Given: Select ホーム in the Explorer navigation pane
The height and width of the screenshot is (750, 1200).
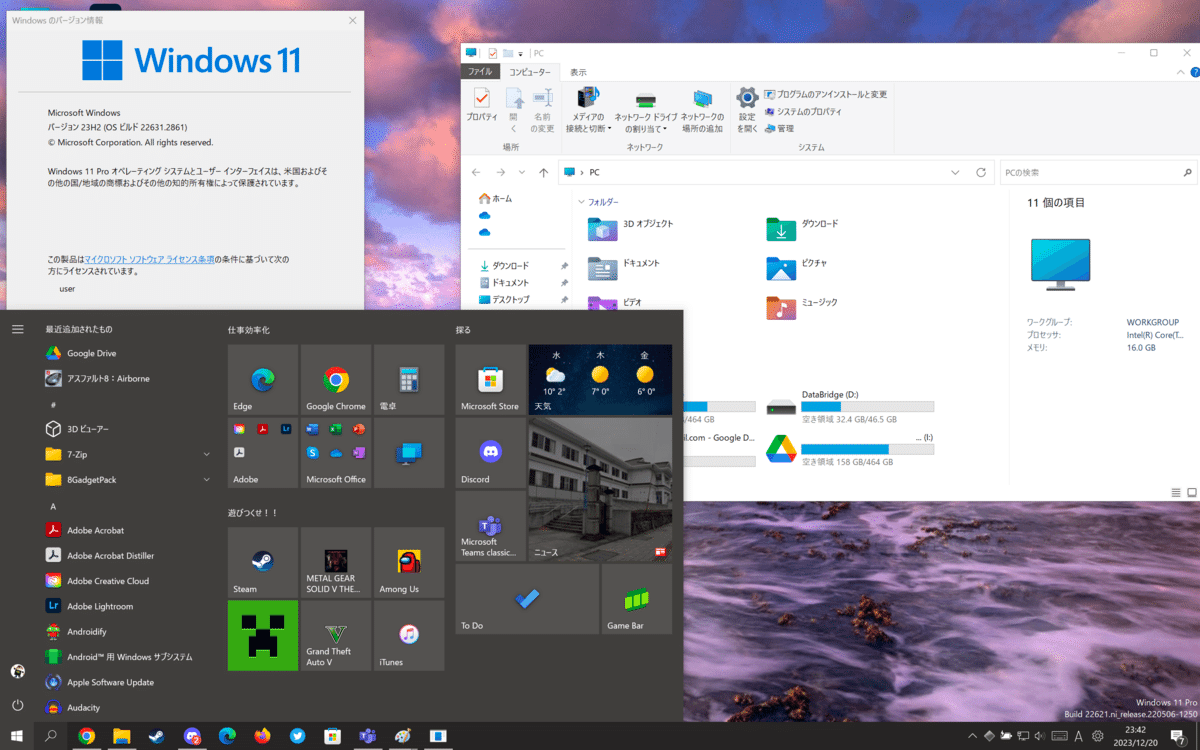Looking at the screenshot, I should pos(496,198).
